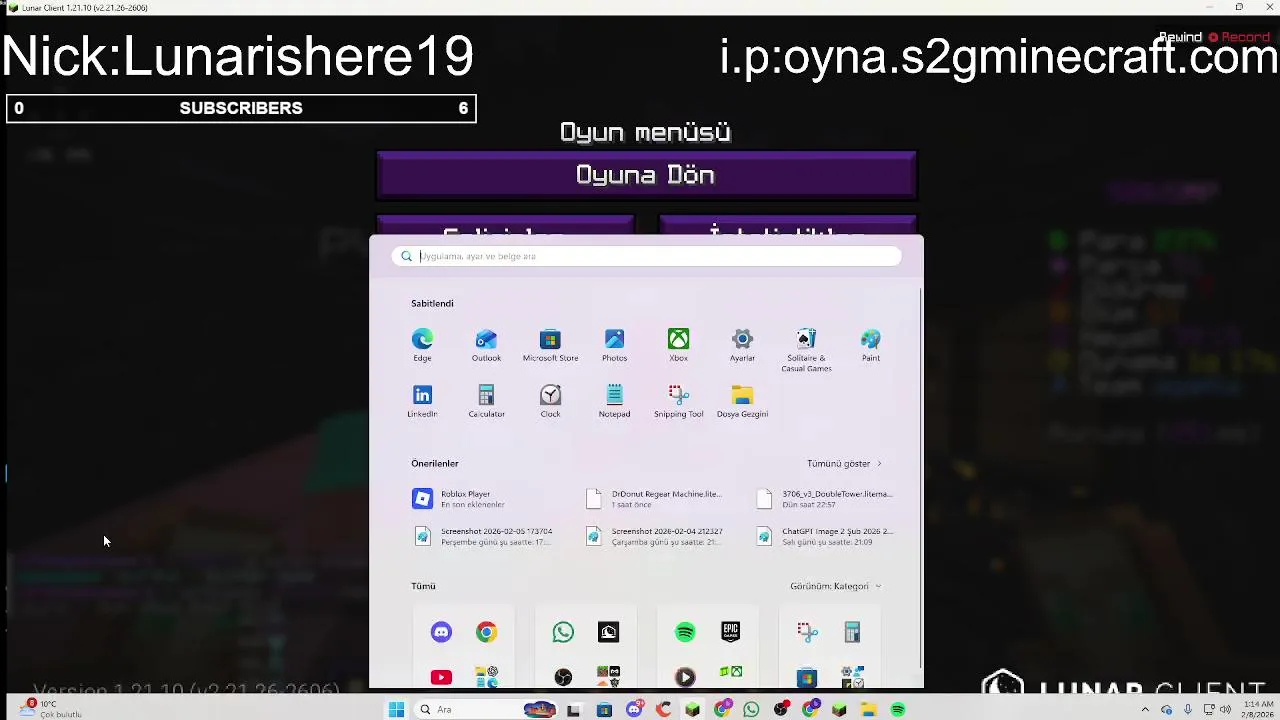The height and width of the screenshot is (720, 1280).
Task: Open the Görünüm: Kategori dropdown
Action: pyautogui.click(x=836, y=586)
